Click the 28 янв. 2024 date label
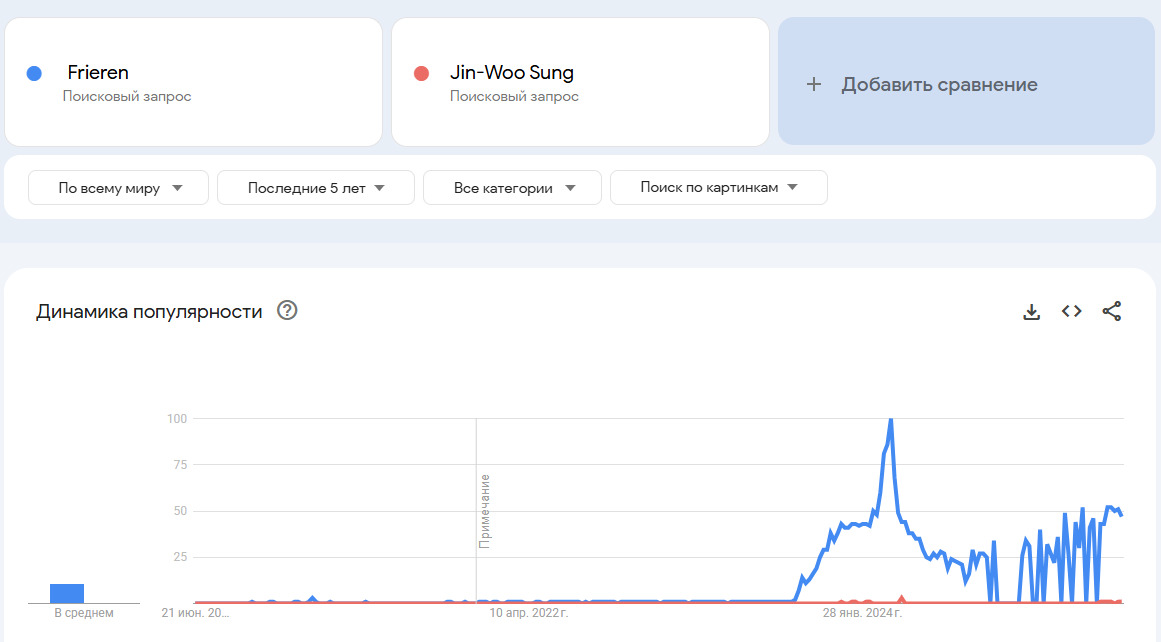 [x=862, y=613]
